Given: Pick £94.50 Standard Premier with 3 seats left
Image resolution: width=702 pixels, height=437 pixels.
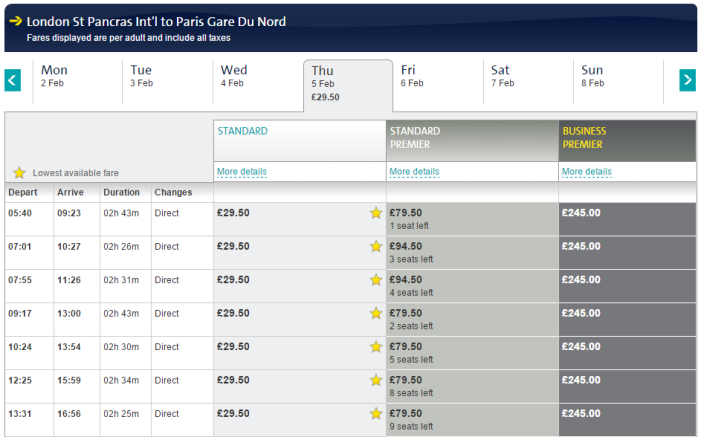Looking at the screenshot, I should click(x=472, y=253).
